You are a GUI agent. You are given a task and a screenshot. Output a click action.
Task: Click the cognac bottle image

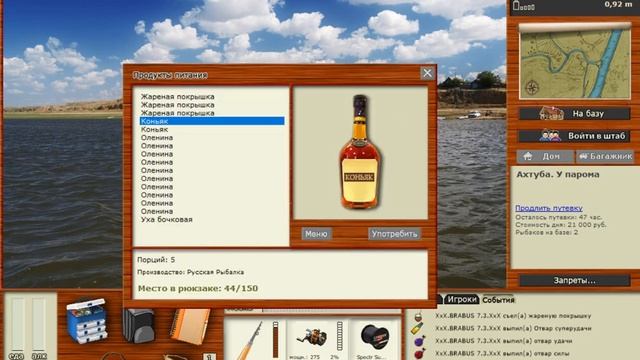pyautogui.click(x=360, y=152)
